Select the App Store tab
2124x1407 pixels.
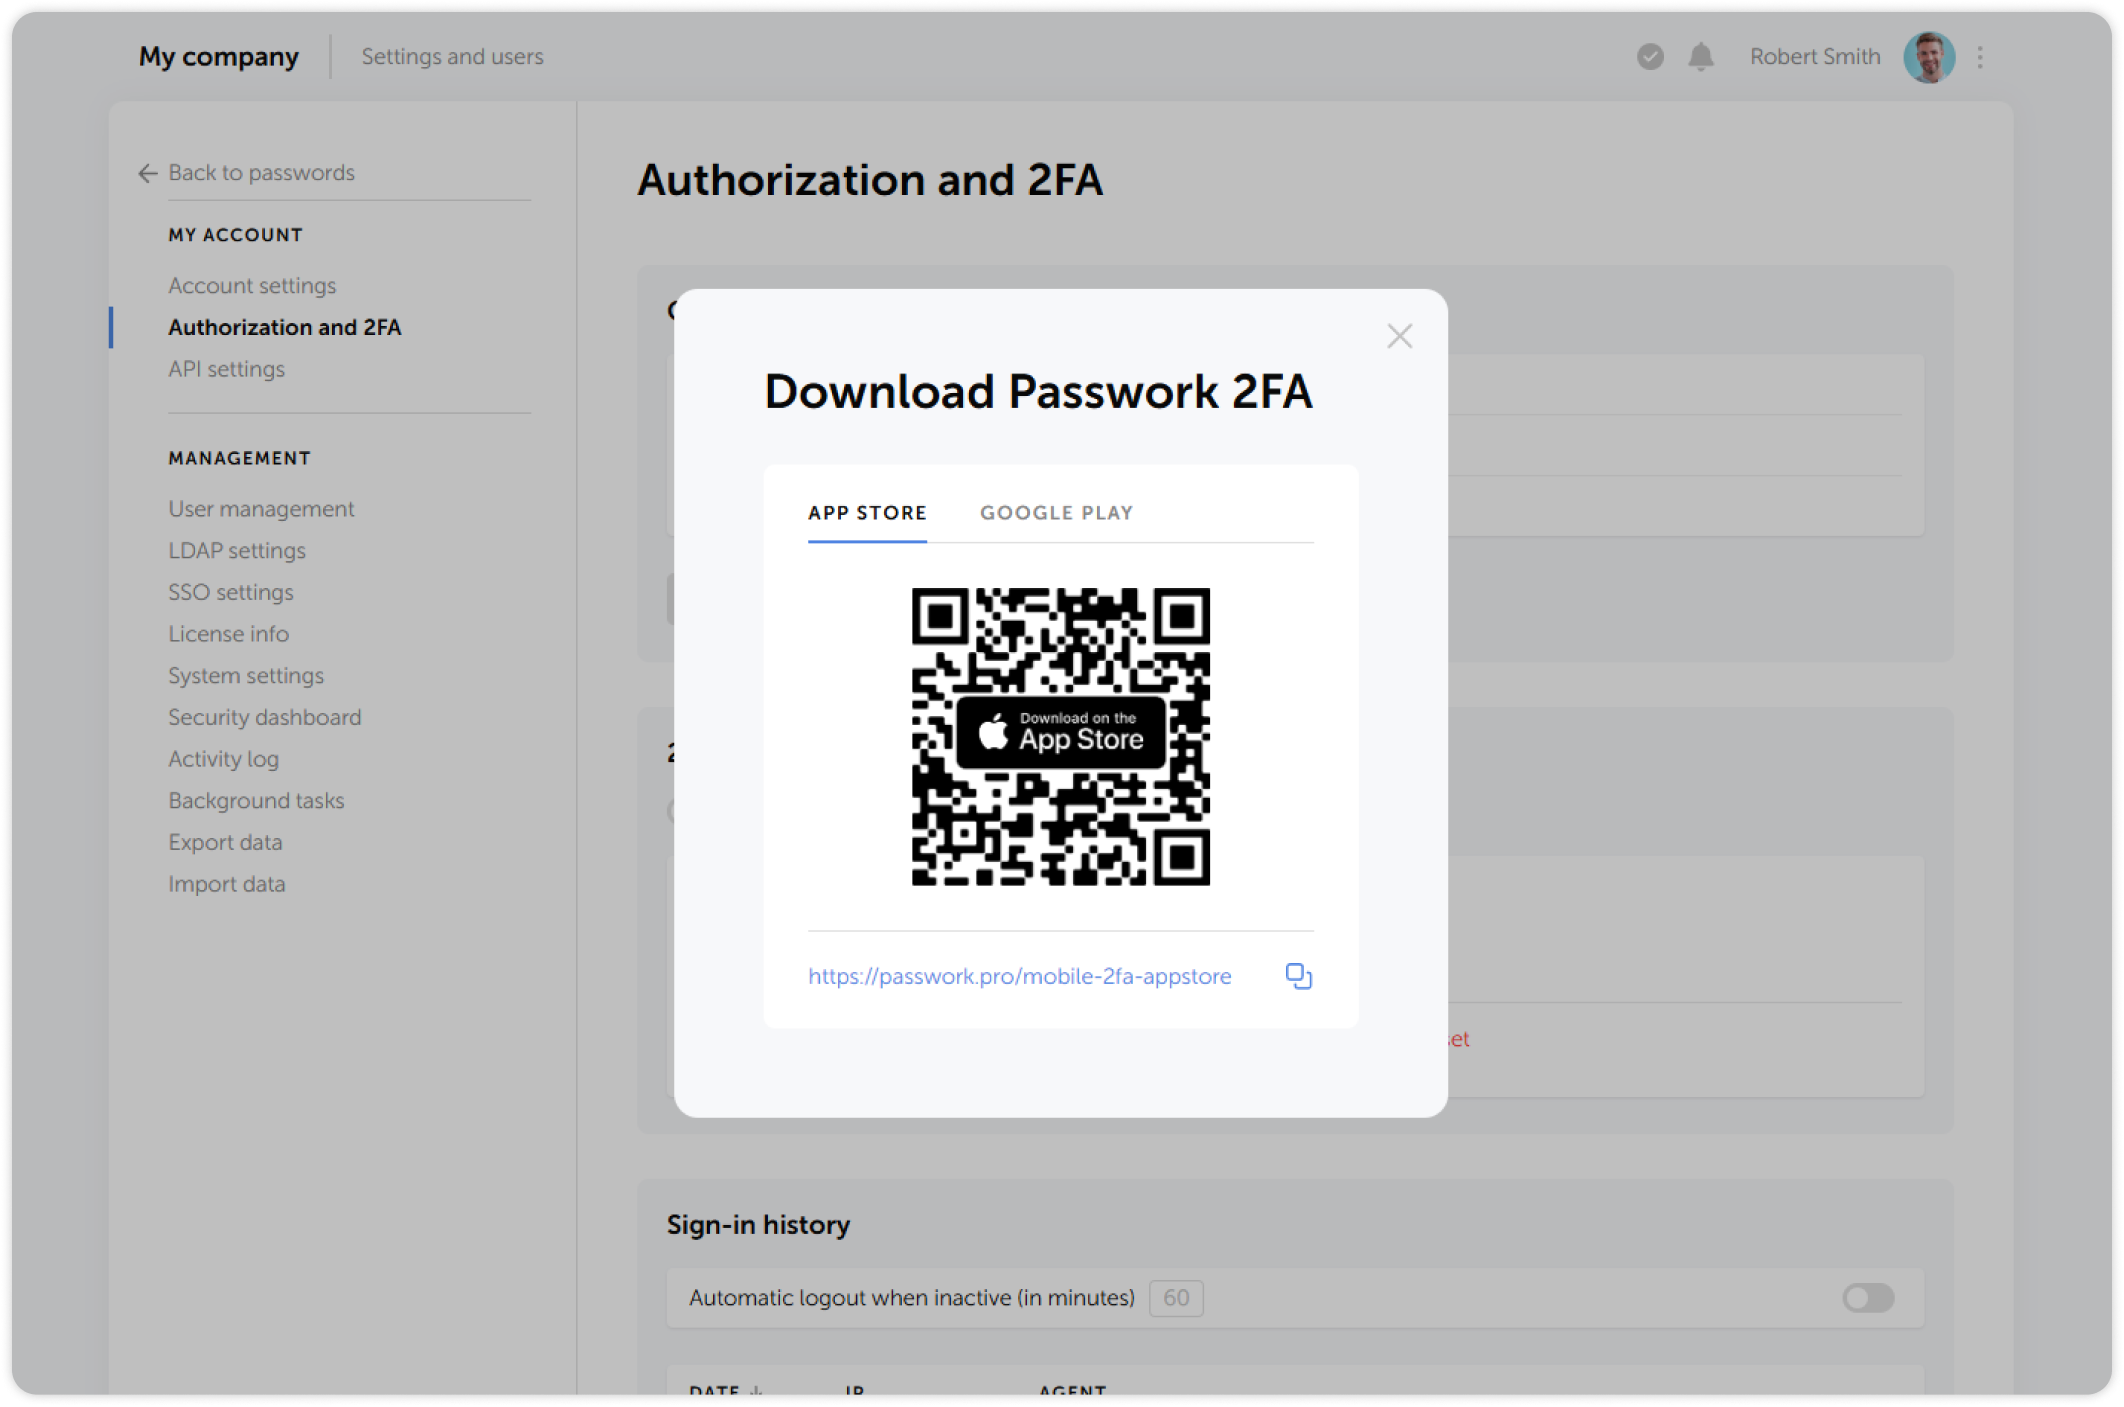point(867,512)
